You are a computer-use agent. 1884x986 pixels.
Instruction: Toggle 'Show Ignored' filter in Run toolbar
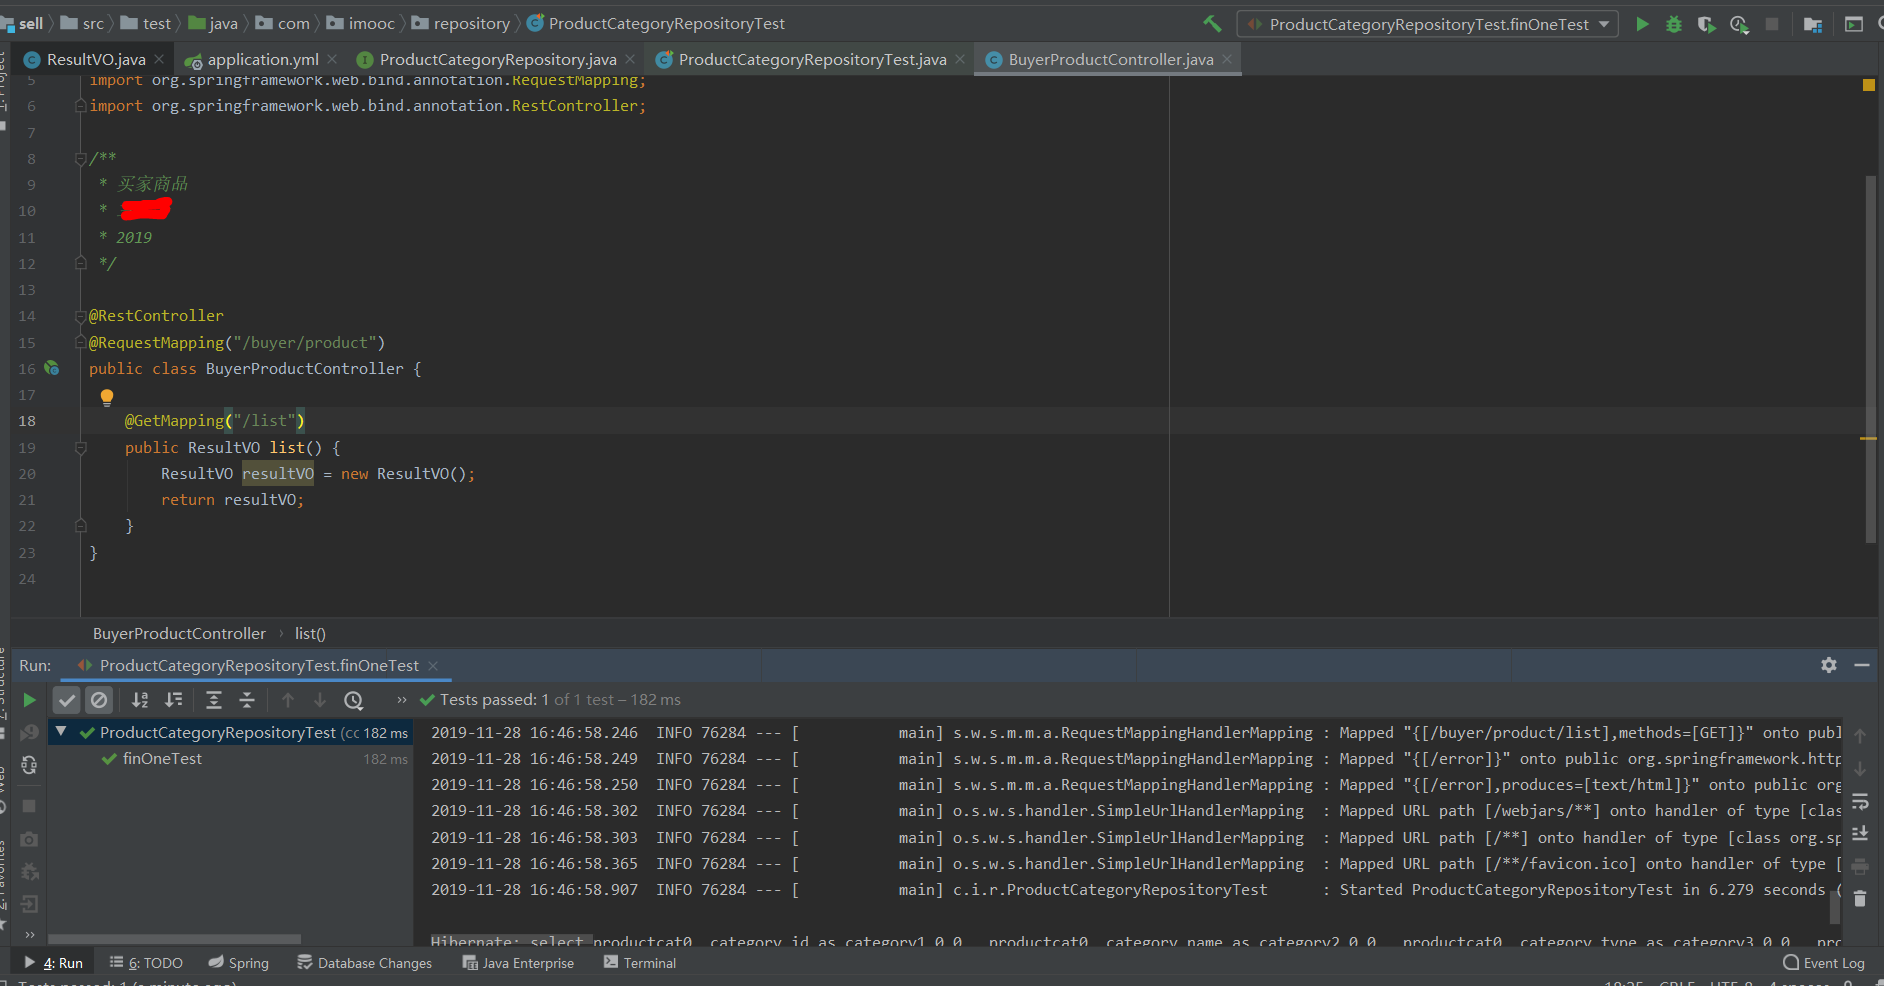click(98, 700)
